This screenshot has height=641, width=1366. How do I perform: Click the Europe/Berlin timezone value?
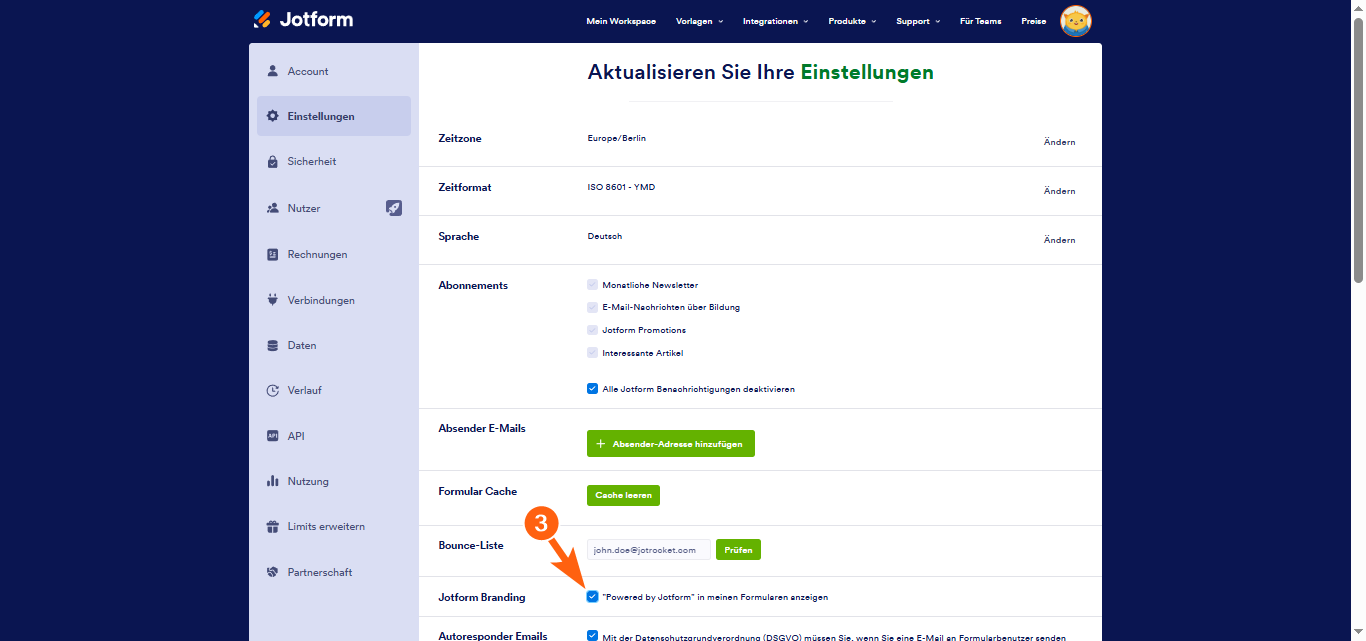click(x=617, y=138)
